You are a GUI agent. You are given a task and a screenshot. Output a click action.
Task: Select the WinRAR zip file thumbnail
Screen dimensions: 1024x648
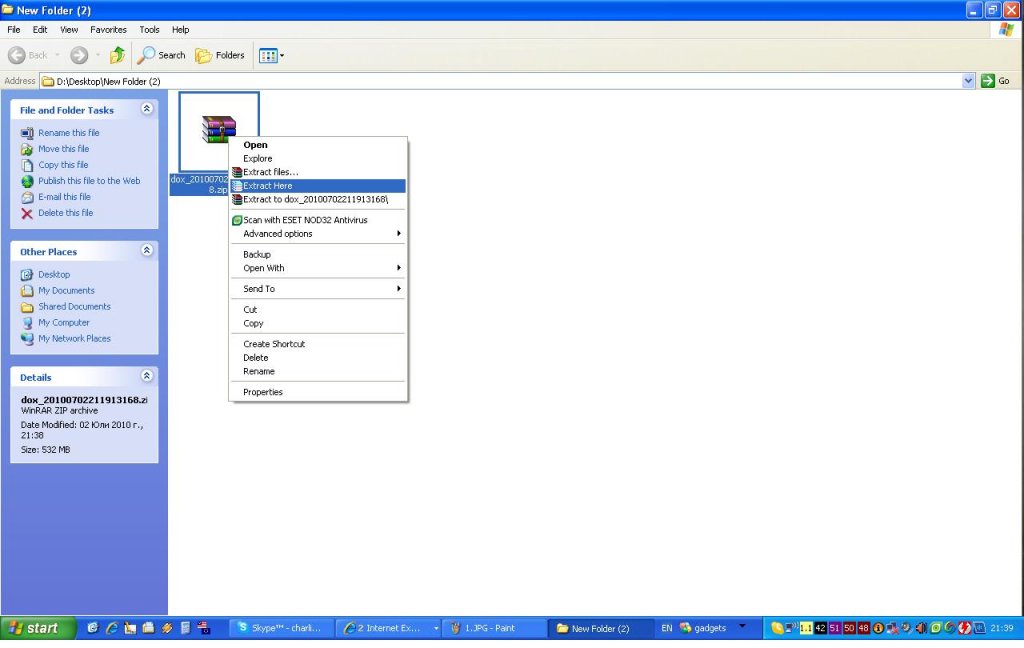click(x=219, y=131)
